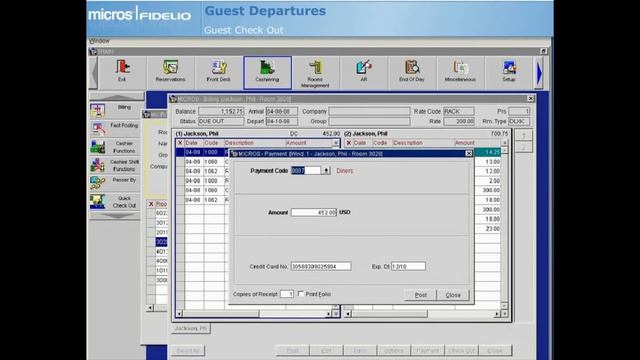640x360 pixels.
Task: Click the right arrow of window (2)'s horizontal scrollbar
Action: [497, 314]
